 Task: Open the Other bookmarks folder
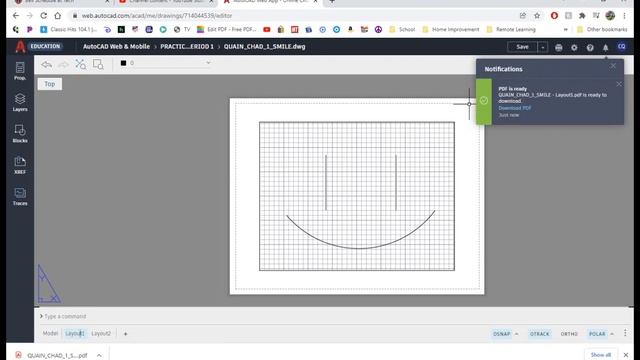point(602,29)
